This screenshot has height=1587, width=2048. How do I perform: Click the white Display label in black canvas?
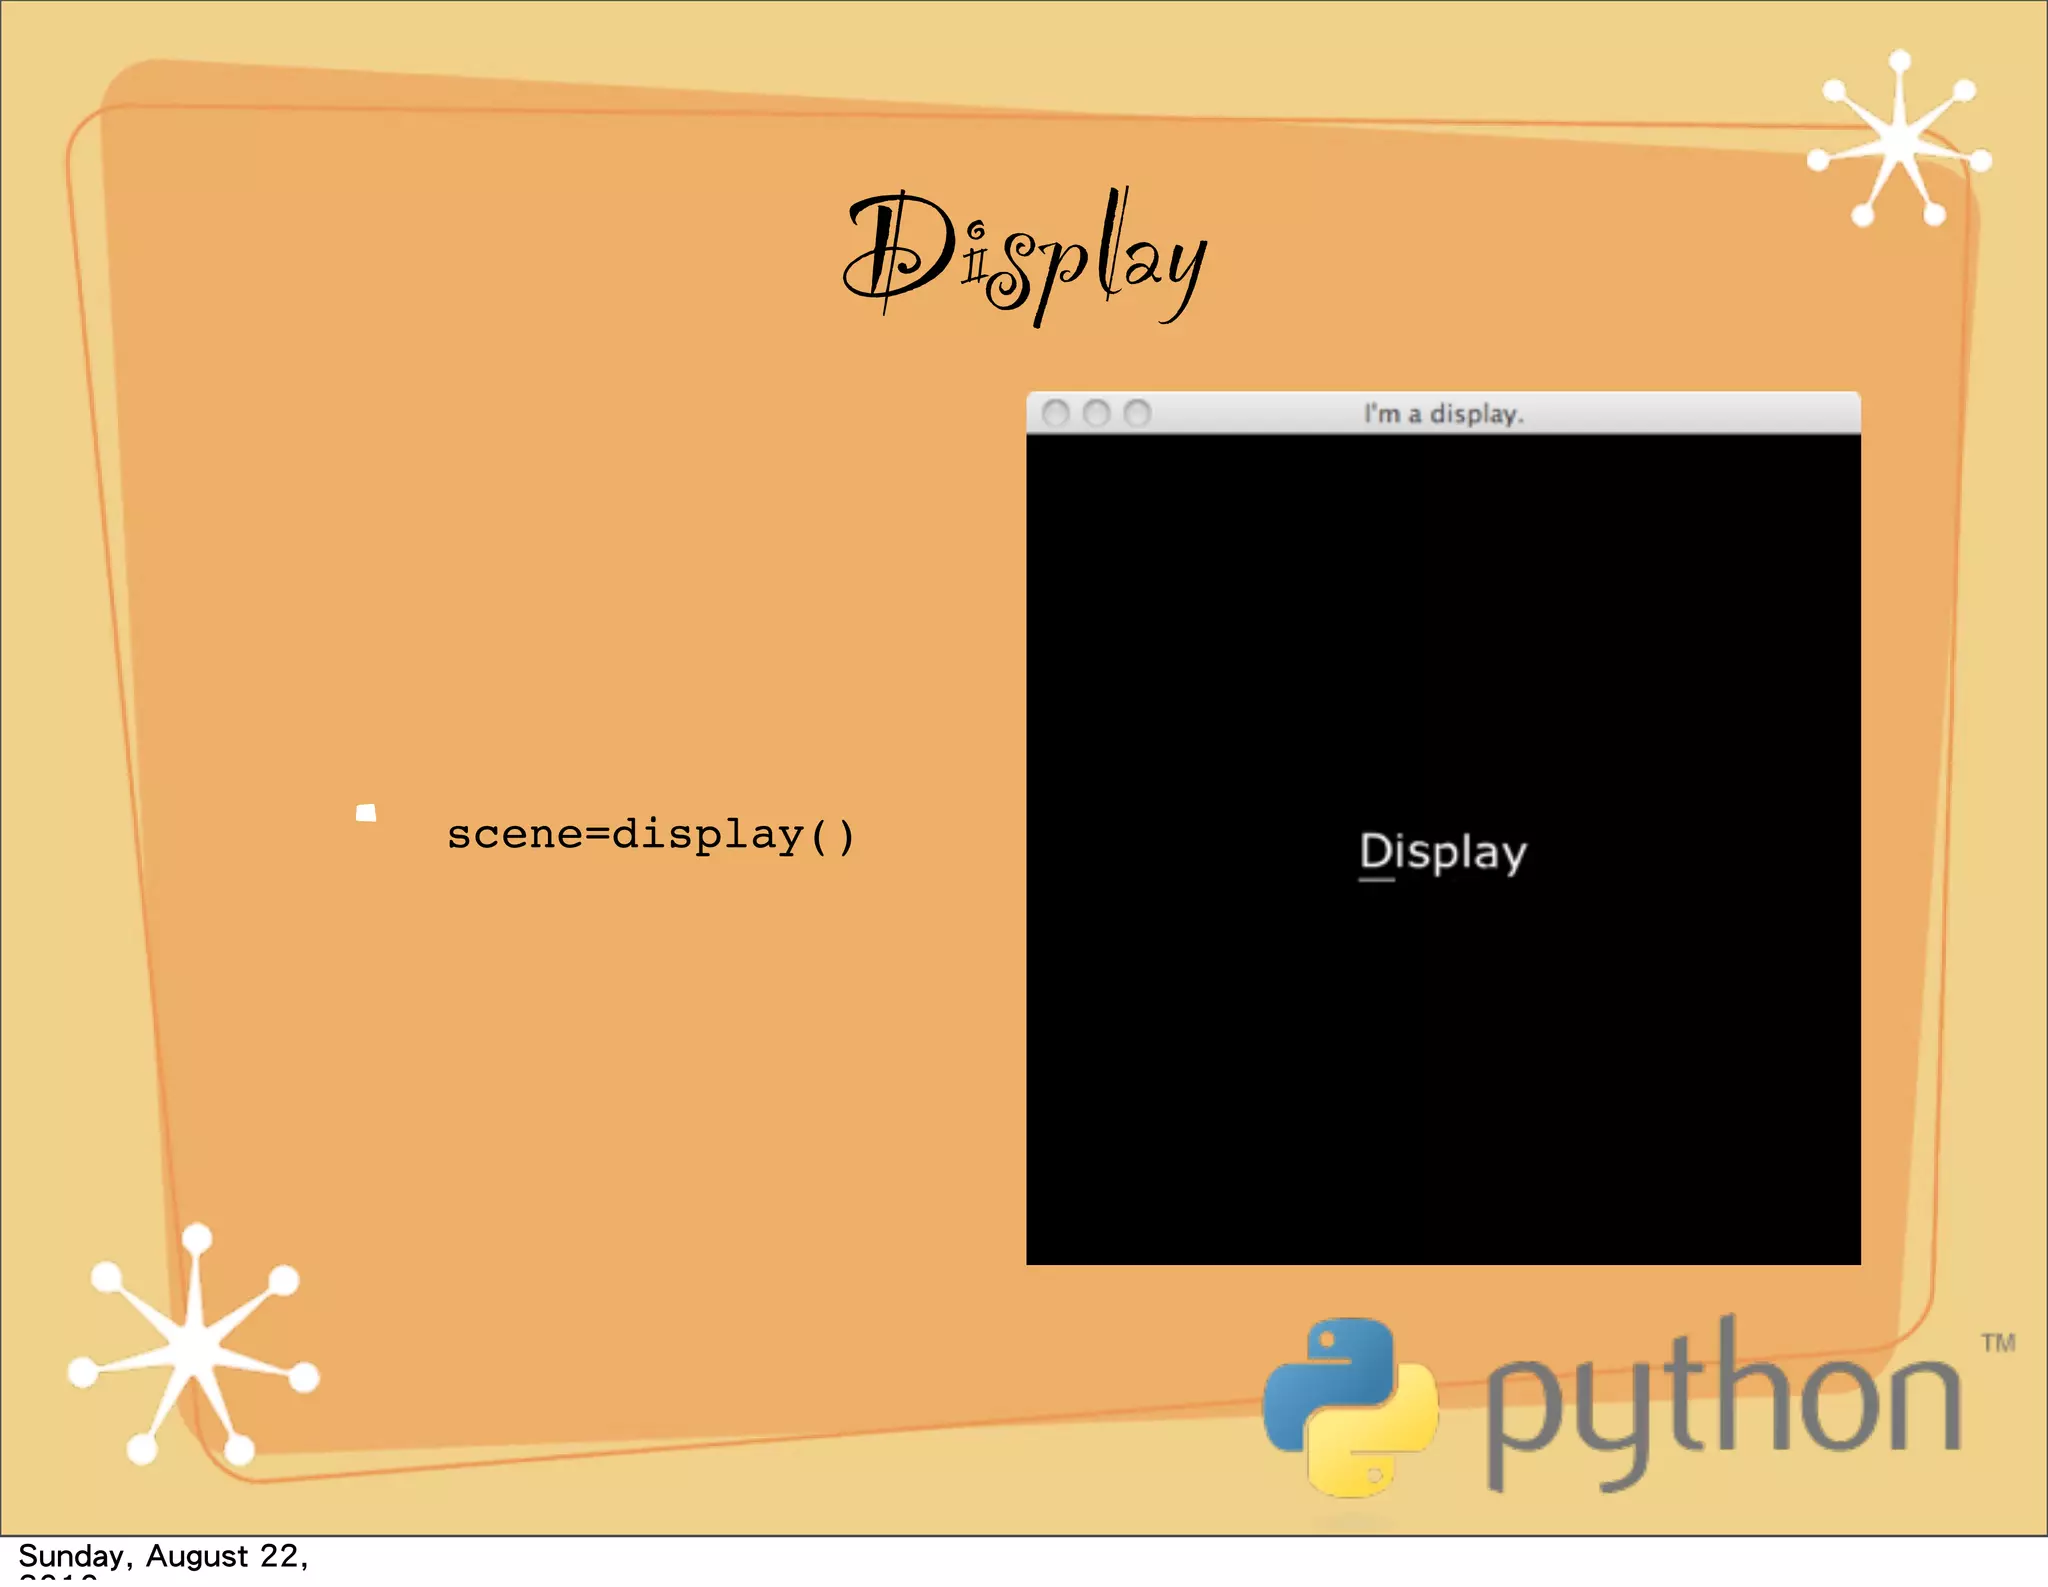(1442, 852)
